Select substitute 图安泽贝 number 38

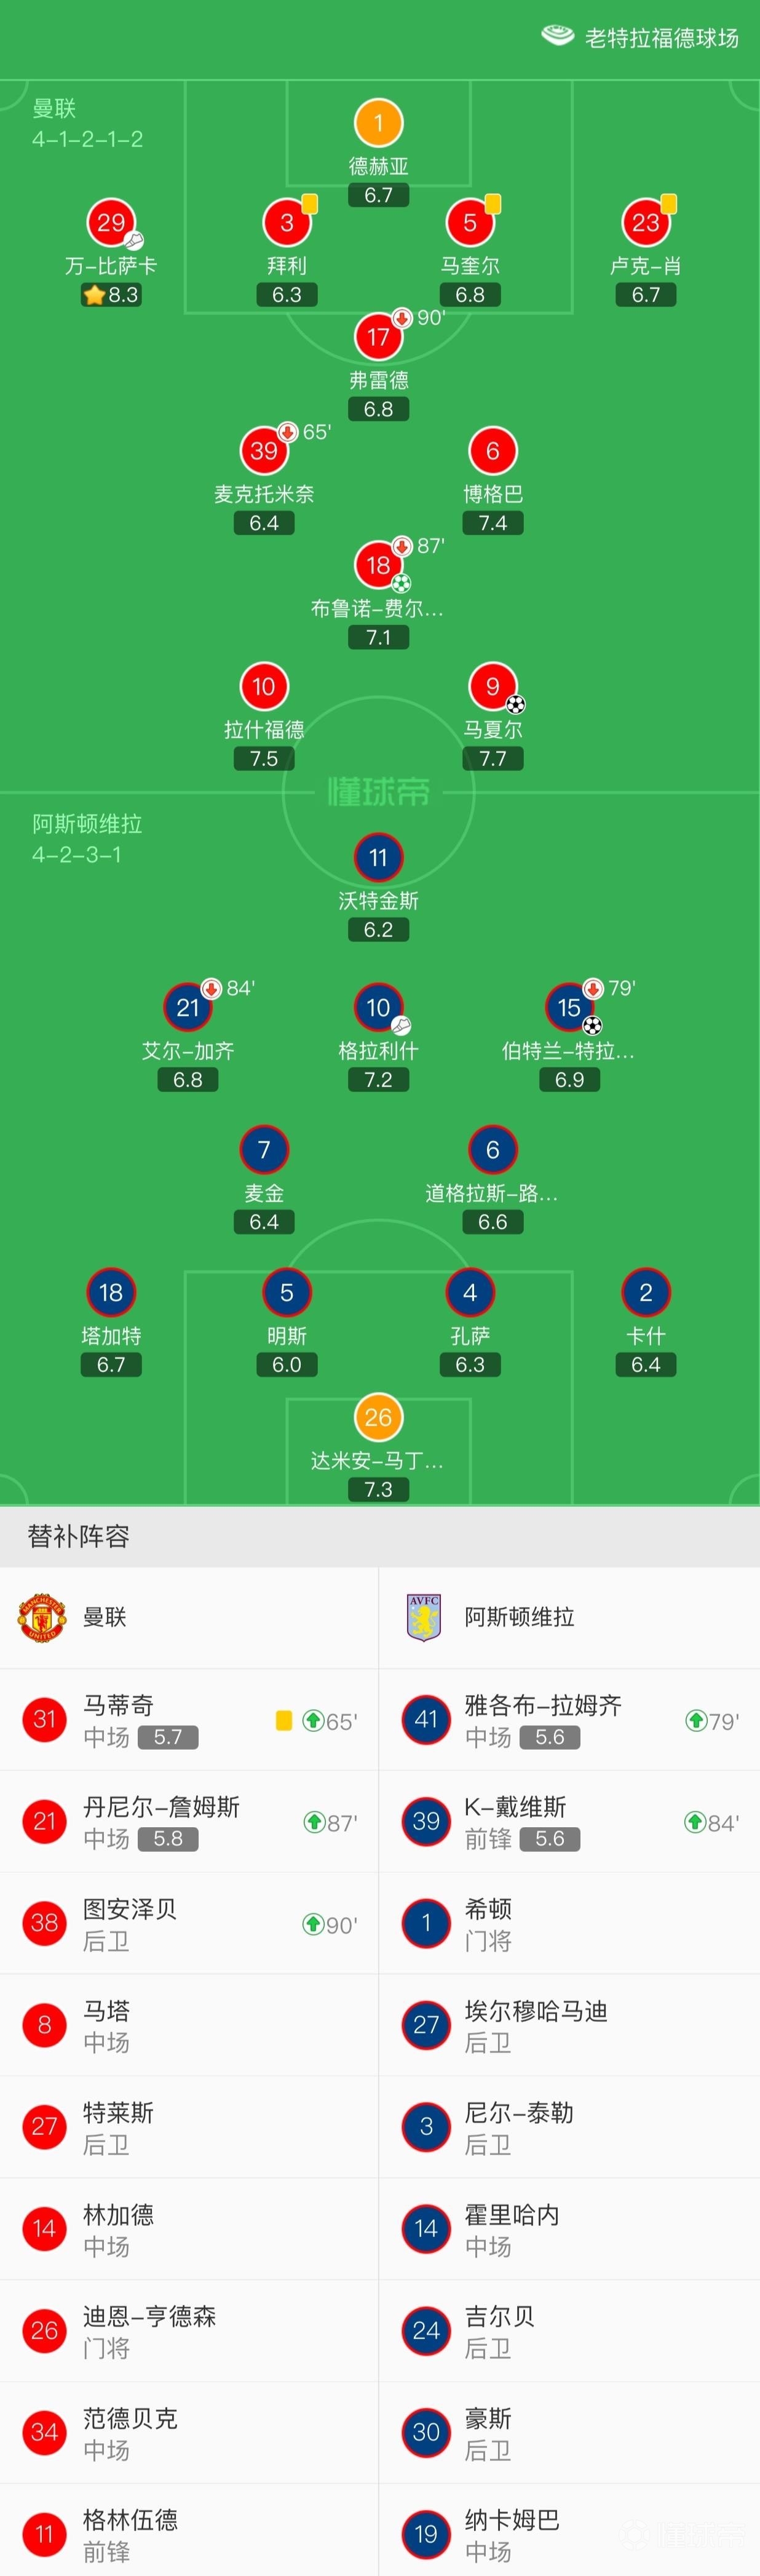point(44,1923)
